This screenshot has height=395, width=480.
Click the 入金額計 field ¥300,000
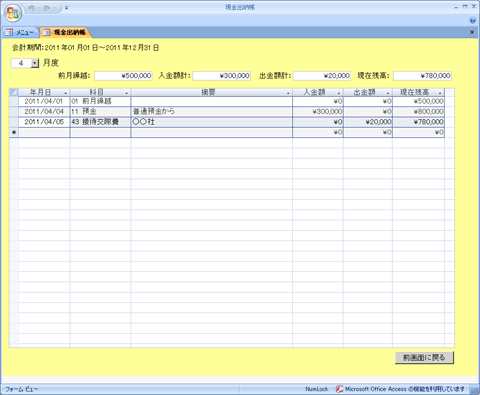click(221, 76)
